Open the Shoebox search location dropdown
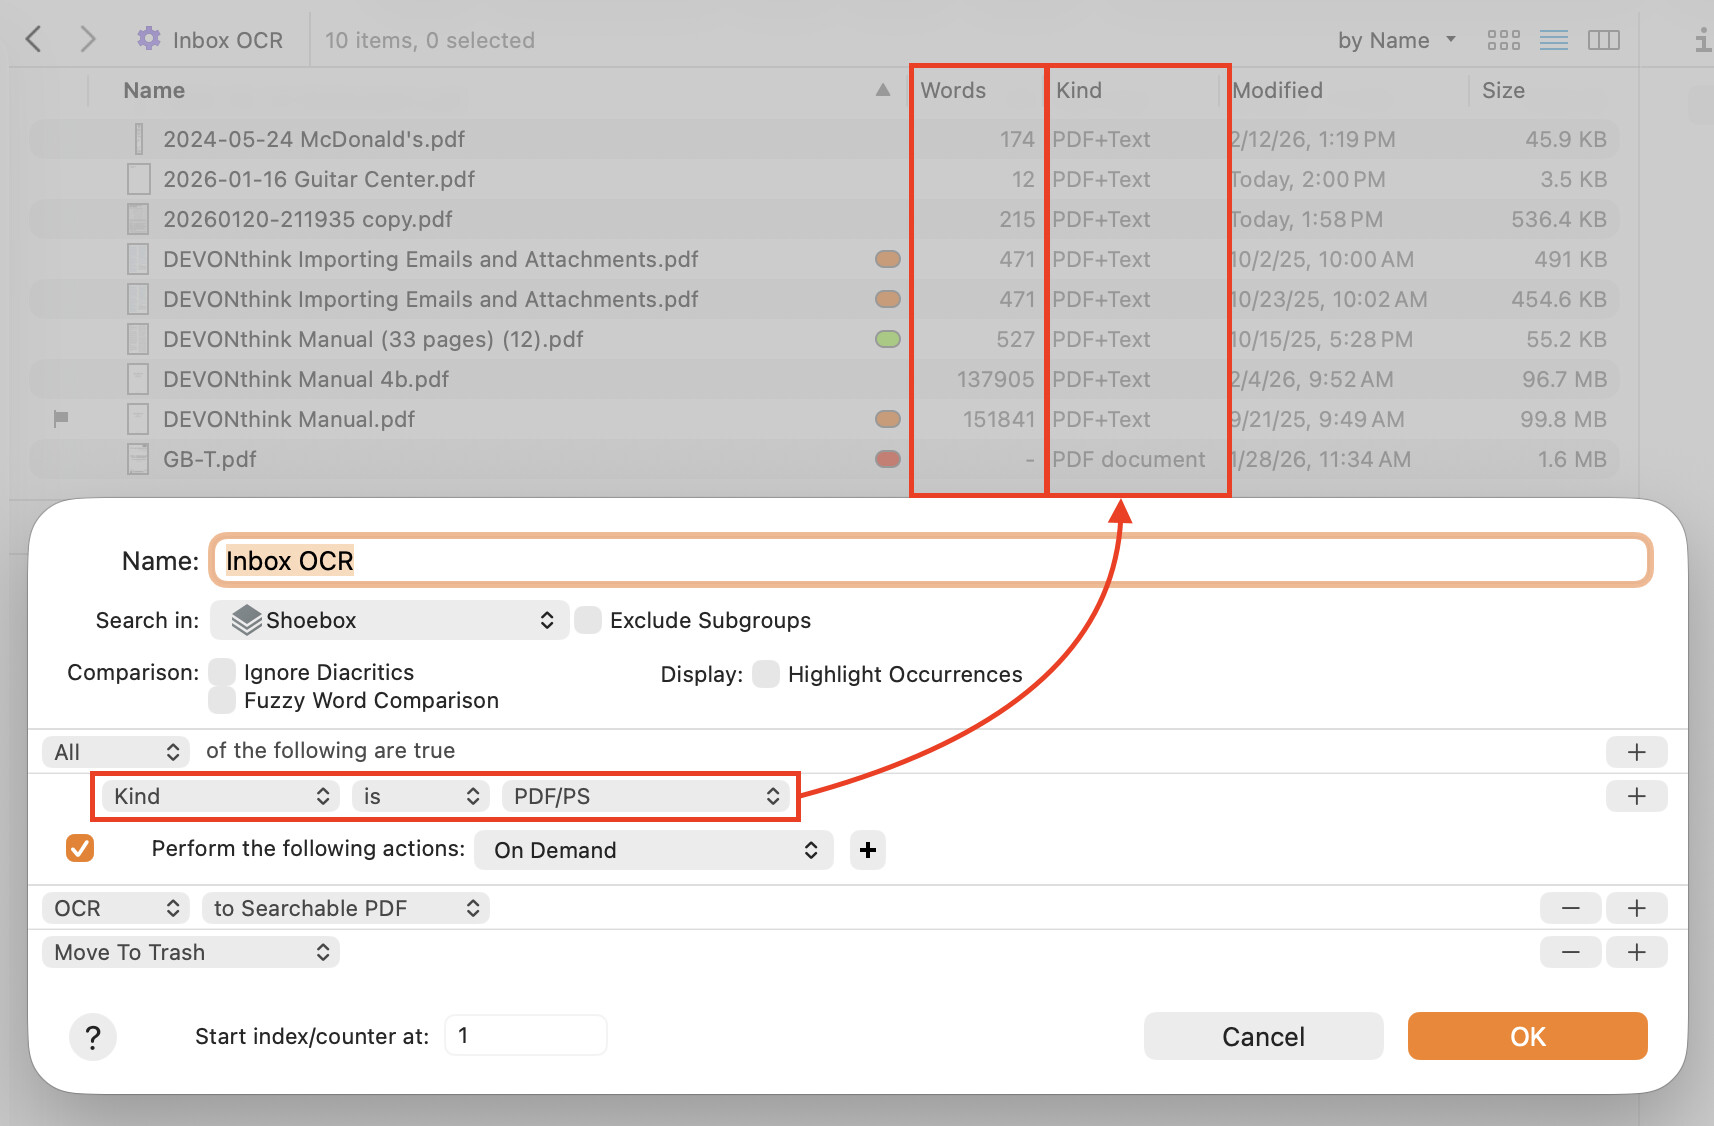 coord(389,620)
